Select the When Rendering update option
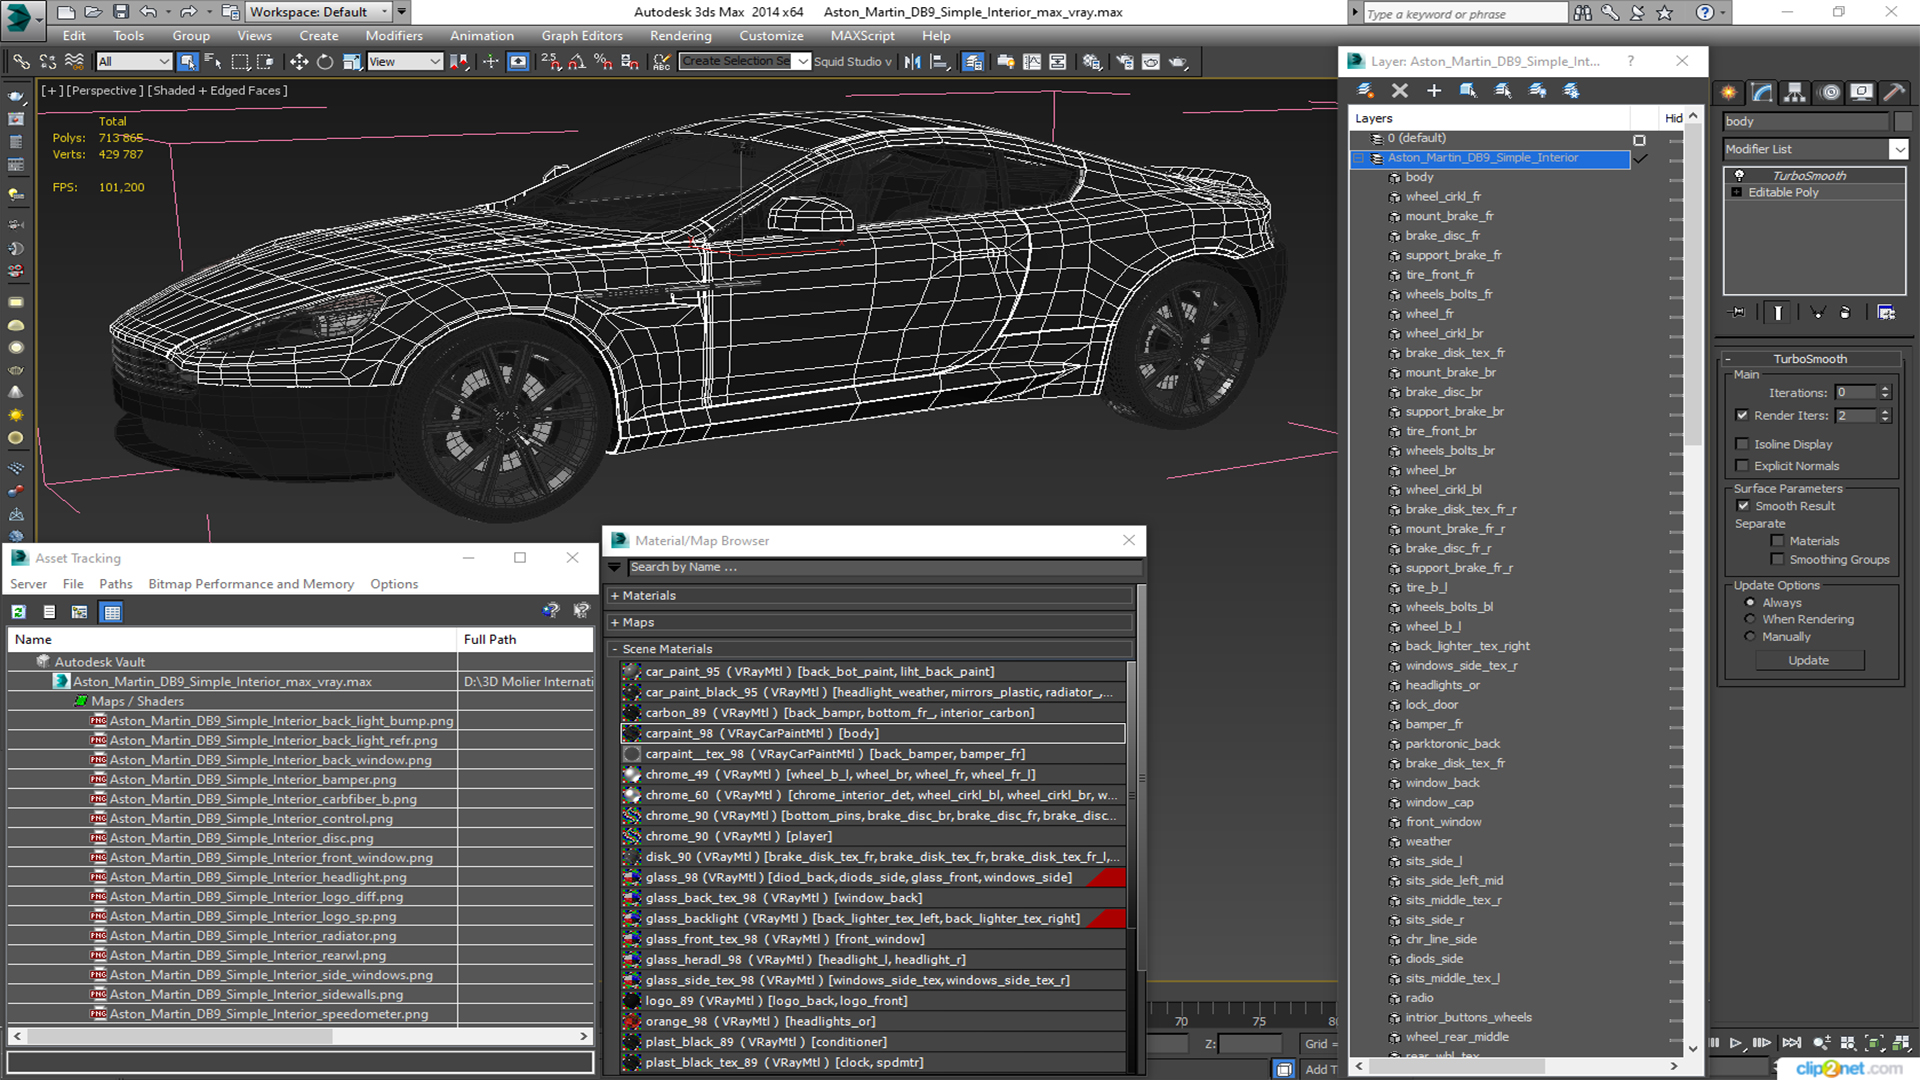Screen dimensions: 1920x1080 click(1750, 619)
